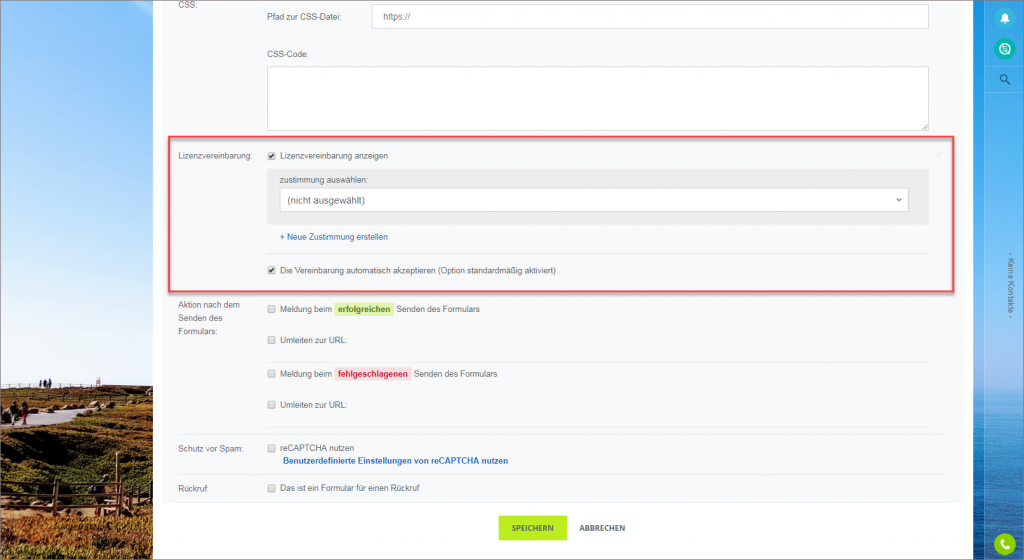Open the zustimmung auswählen dropdown
The width and height of the screenshot is (1024, 560).
click(594, 200)
